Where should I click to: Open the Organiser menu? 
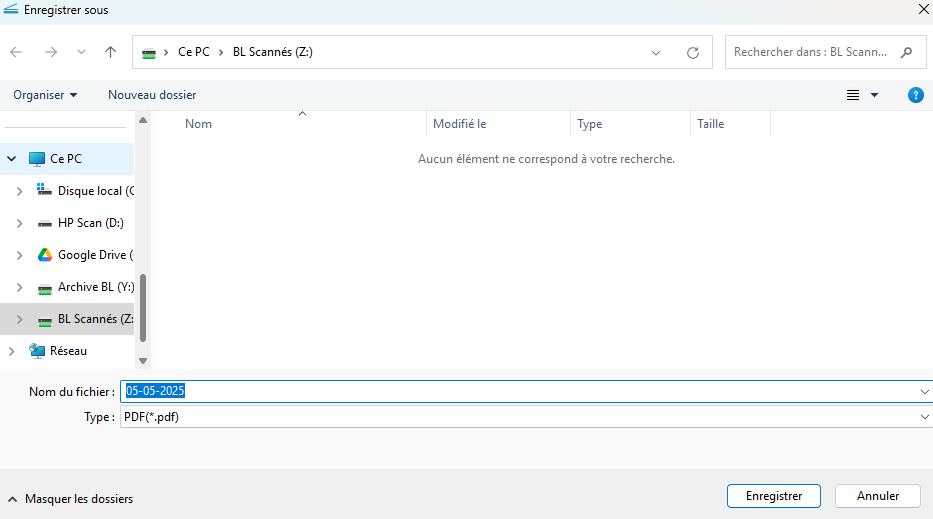point(45,95)
